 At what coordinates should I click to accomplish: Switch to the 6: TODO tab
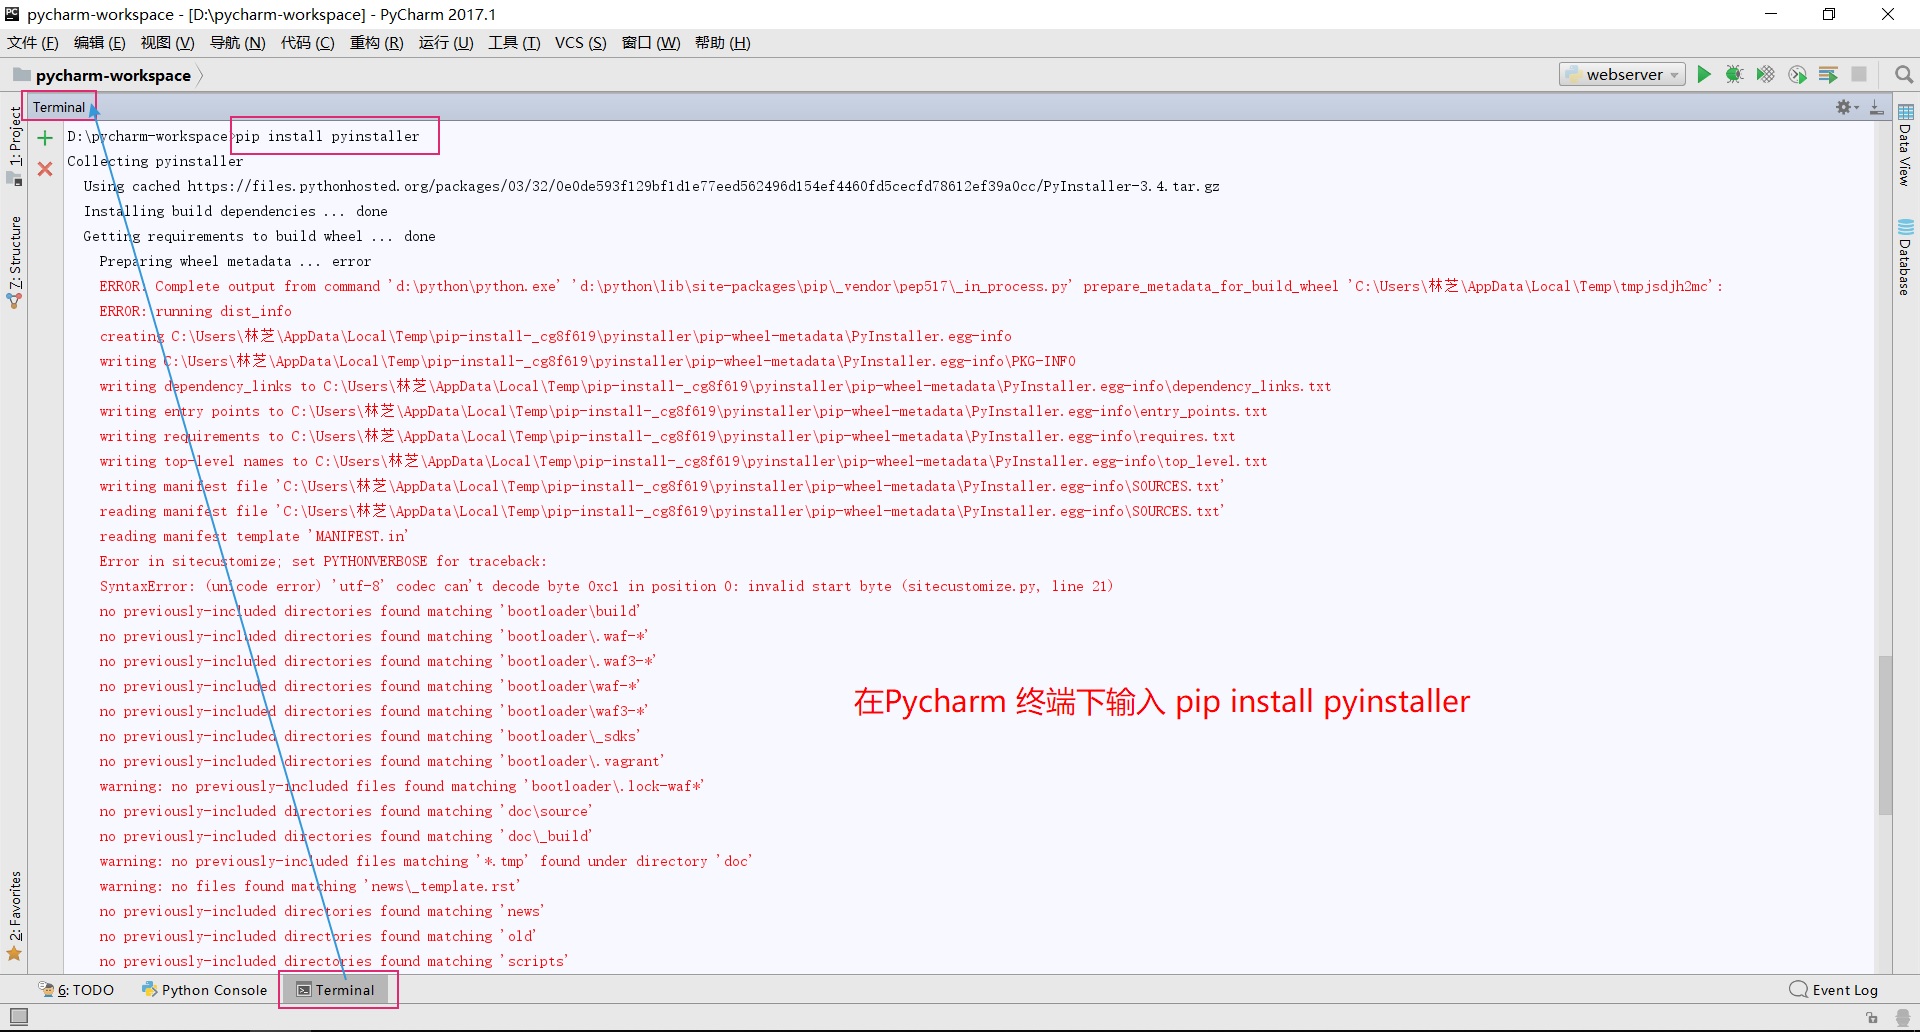point(77,990)
